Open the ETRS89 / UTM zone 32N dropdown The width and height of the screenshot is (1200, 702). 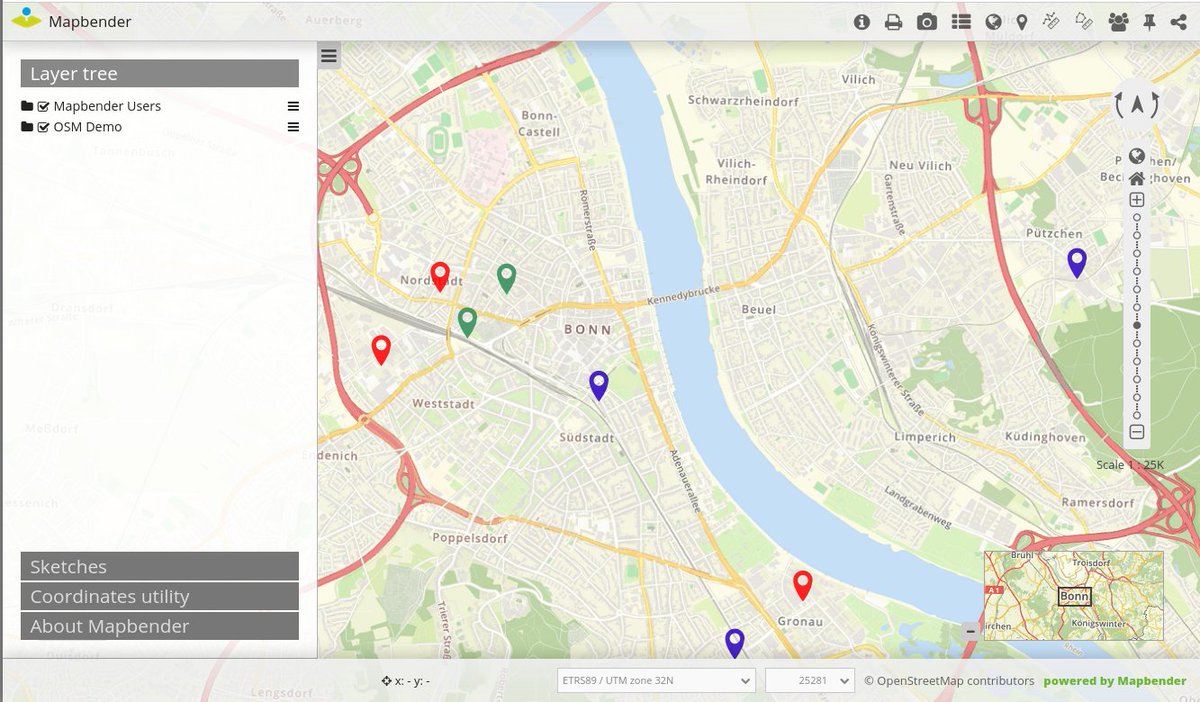click(656, 681)
